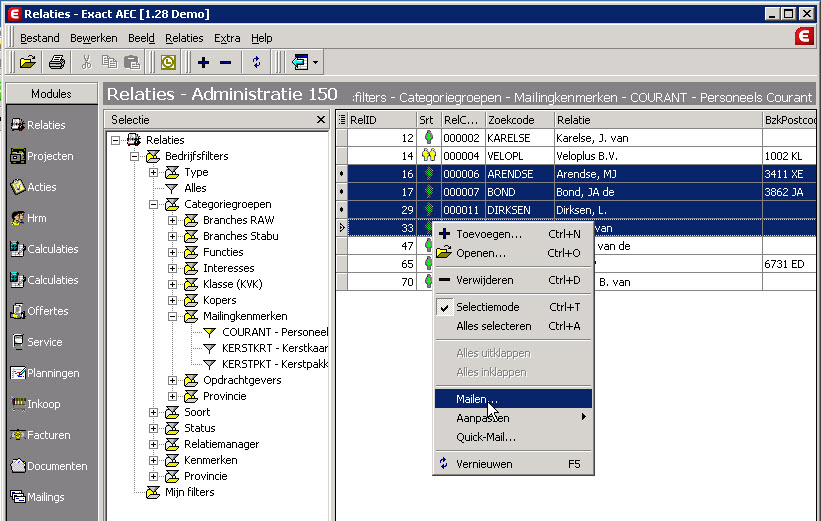Click the plus add toolbar icon
The width and height of the screenshot is (821, 521).
pyautogui.click(x=203, y=63)
